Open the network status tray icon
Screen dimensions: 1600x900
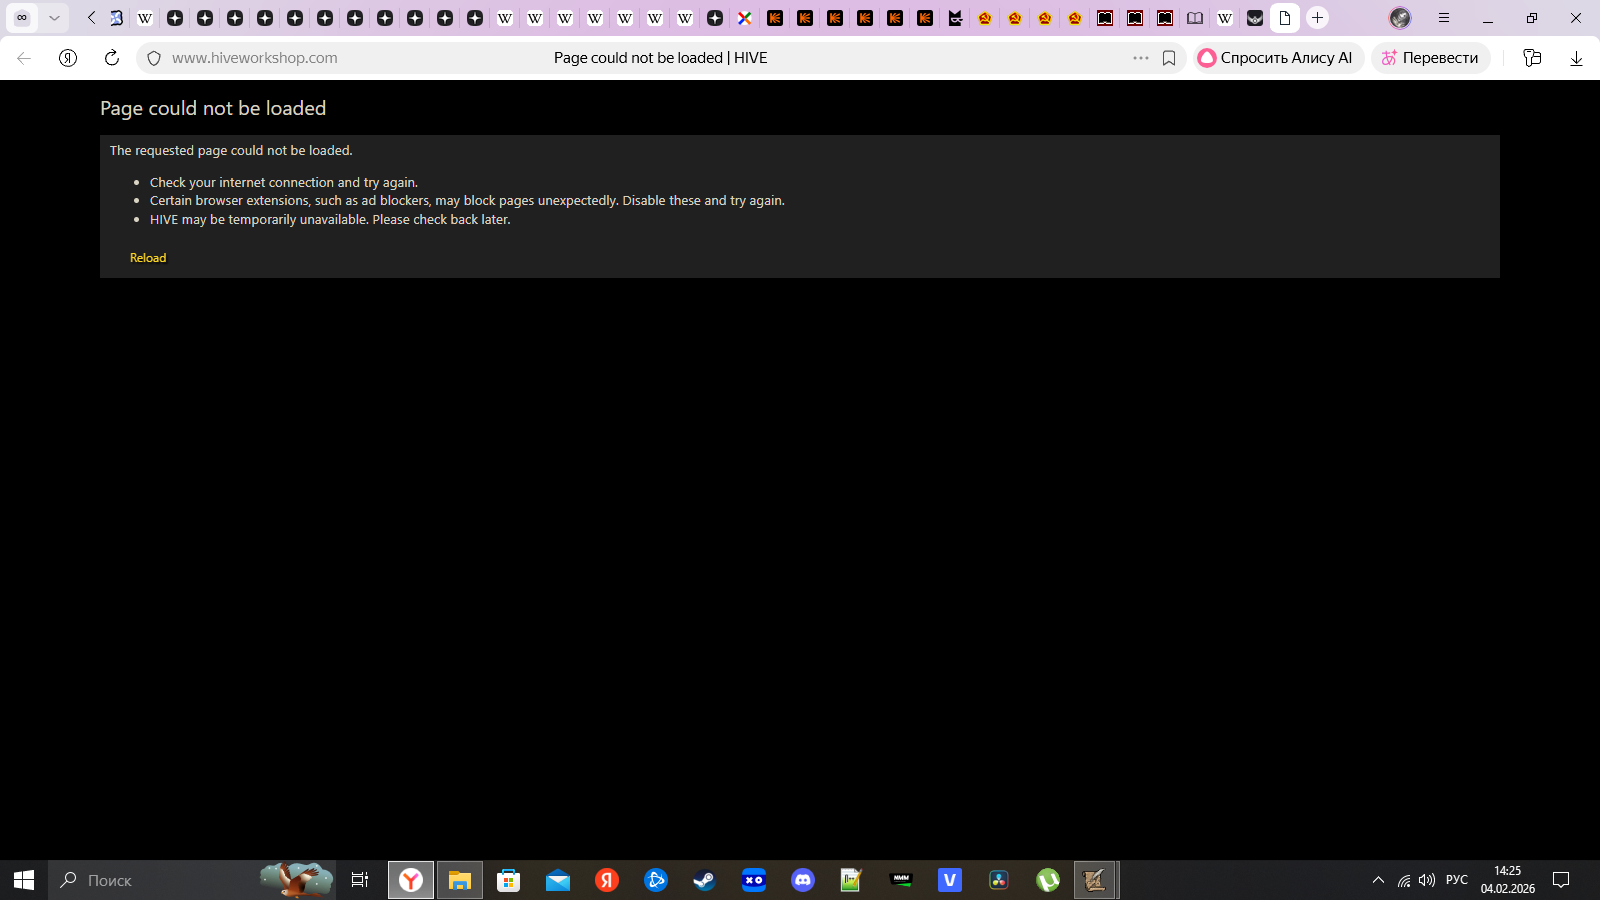point(1404,880)
